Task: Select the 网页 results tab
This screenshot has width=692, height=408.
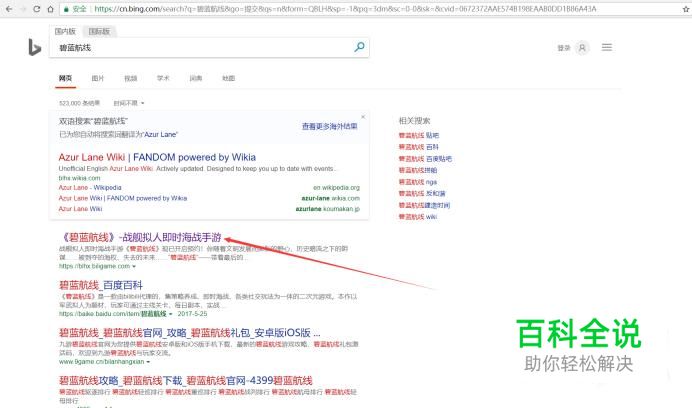Action: click(65, 78)
